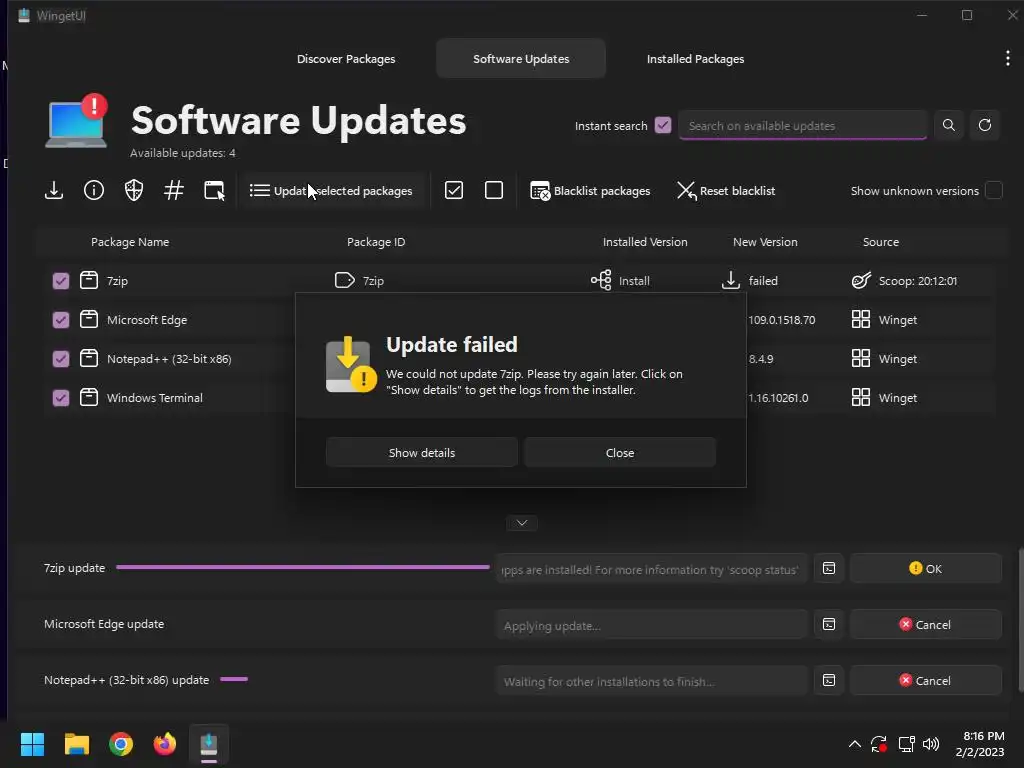Click the Microsoft Edge package box icon

[x=89, y=319]
